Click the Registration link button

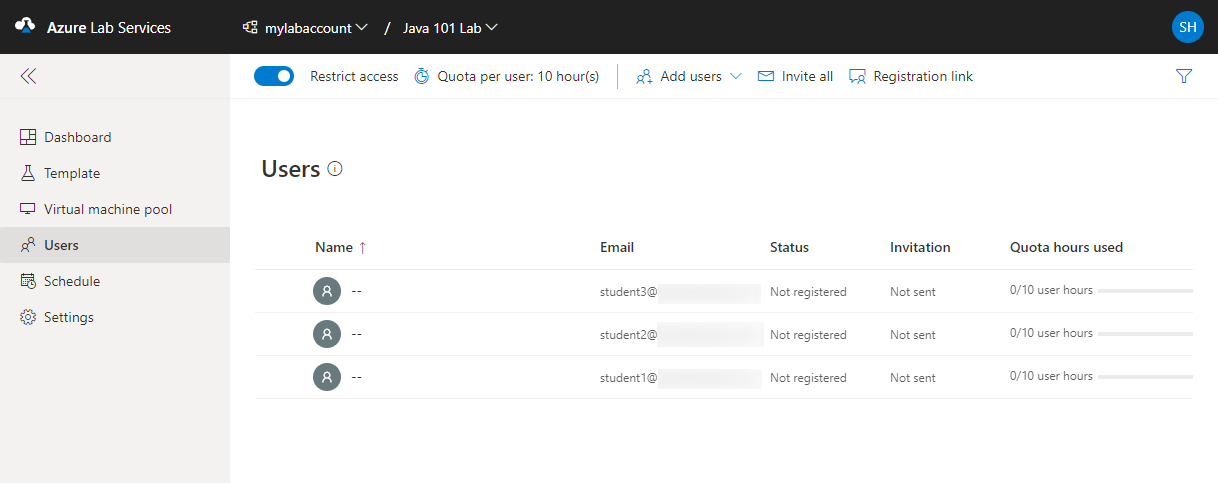click(x=910, y=76)
